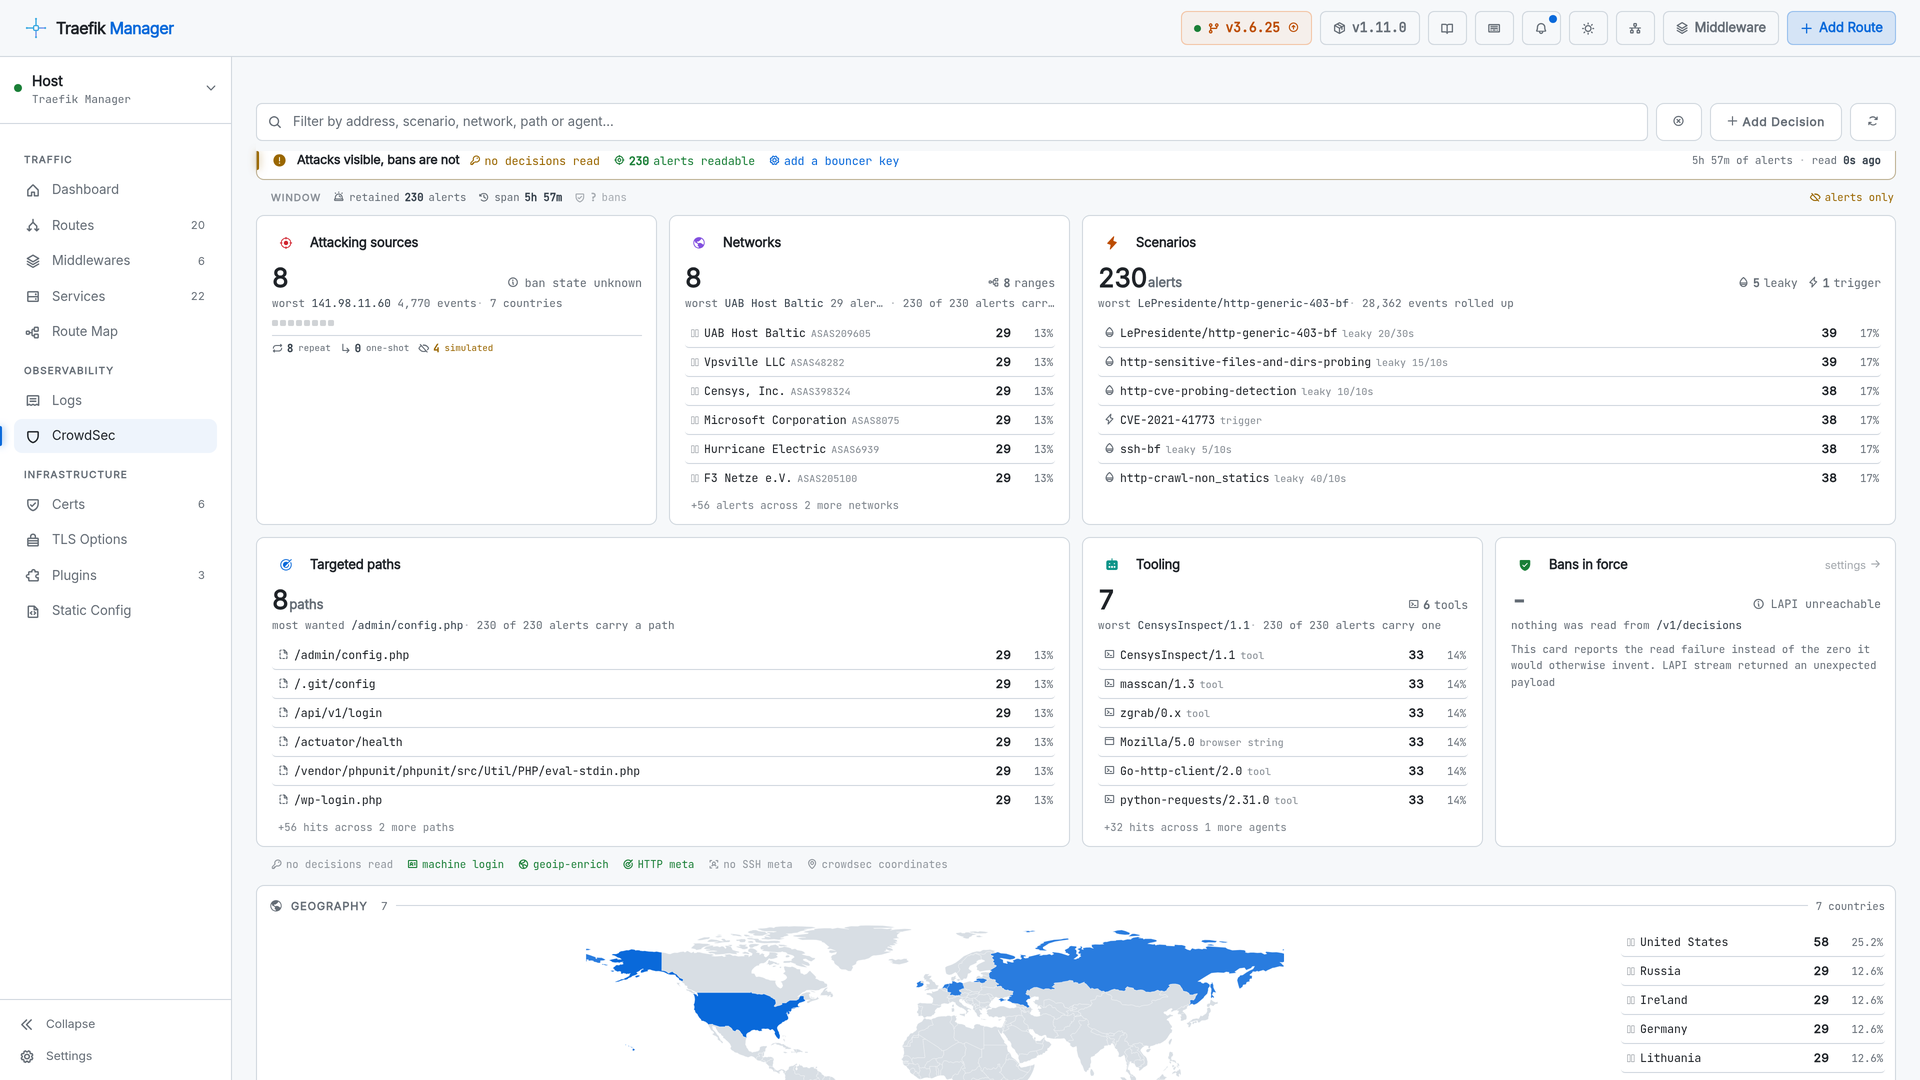Refresh the CrowdSec data
The height and width of the screenshot is (1080, 1920).
pyautogui.click(x=1873, y=122)
